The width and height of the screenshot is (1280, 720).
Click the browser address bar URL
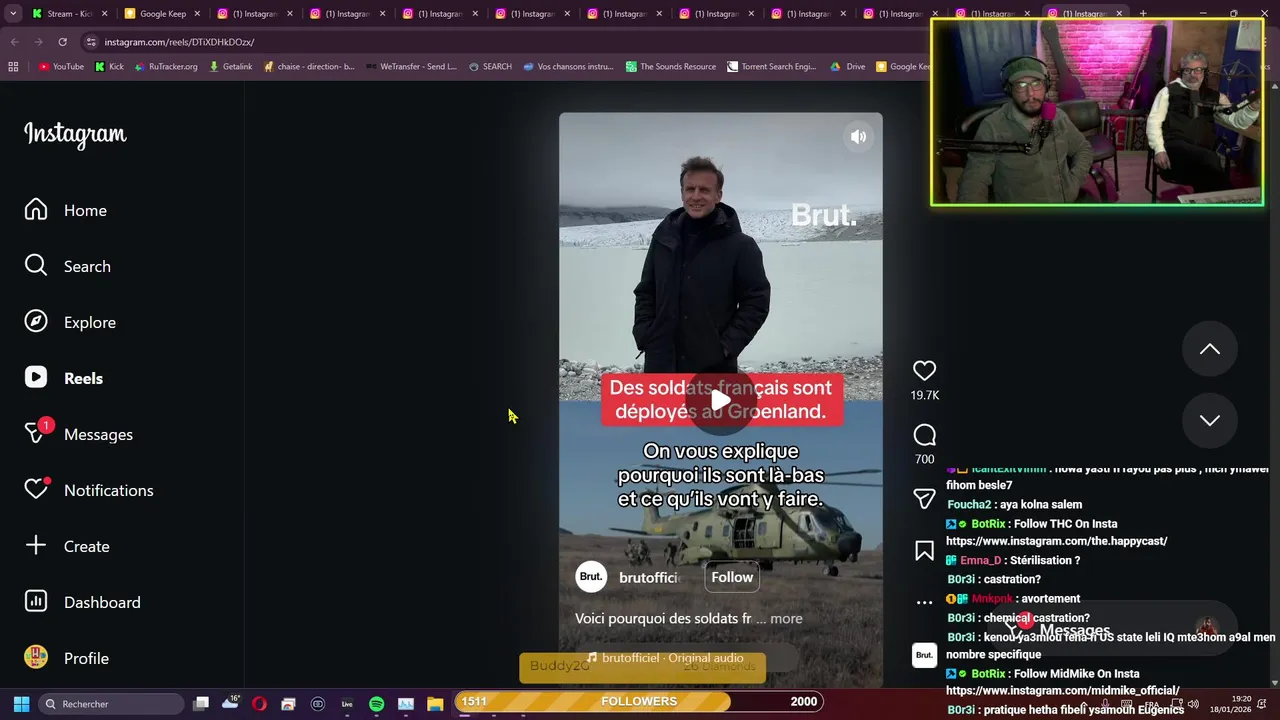[x=179, y=42]
